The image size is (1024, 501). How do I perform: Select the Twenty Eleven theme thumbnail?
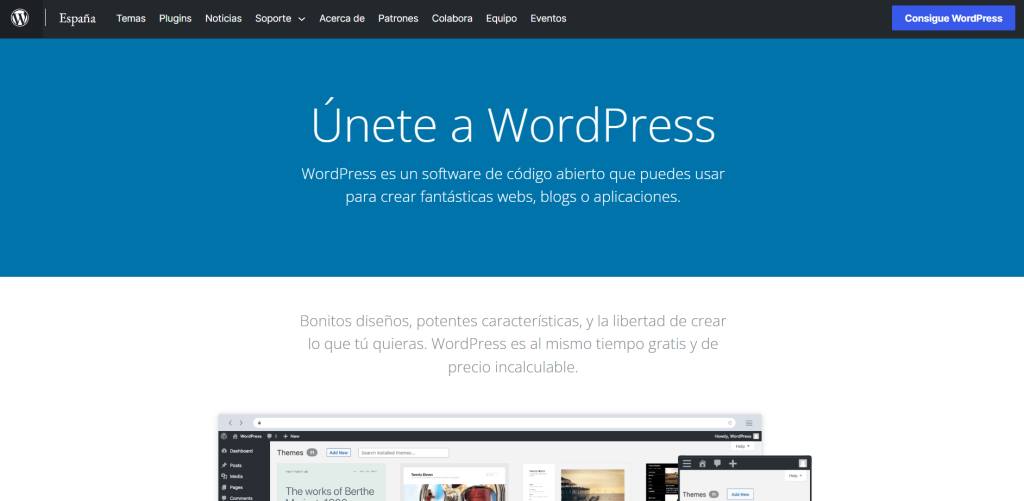point(454,482)
